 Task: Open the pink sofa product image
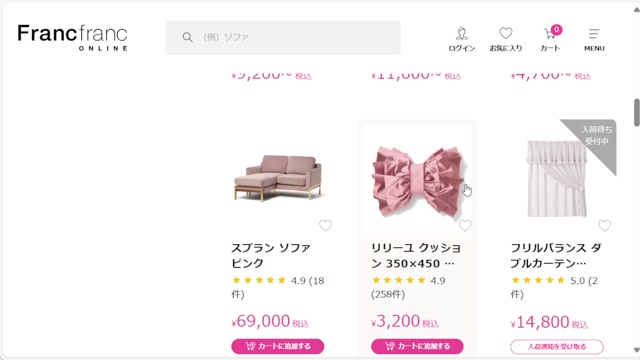click(x=278, y=178)
